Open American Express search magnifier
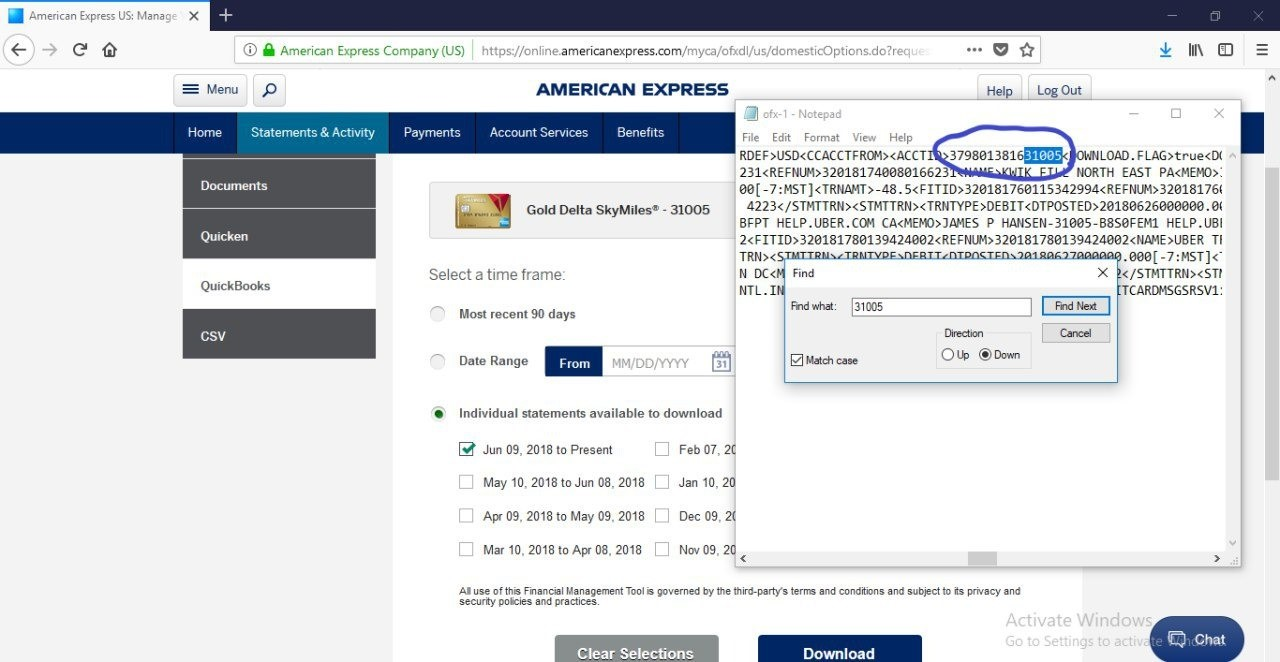The width and height of the screenshot is (1280, 662). pos(269,90)
